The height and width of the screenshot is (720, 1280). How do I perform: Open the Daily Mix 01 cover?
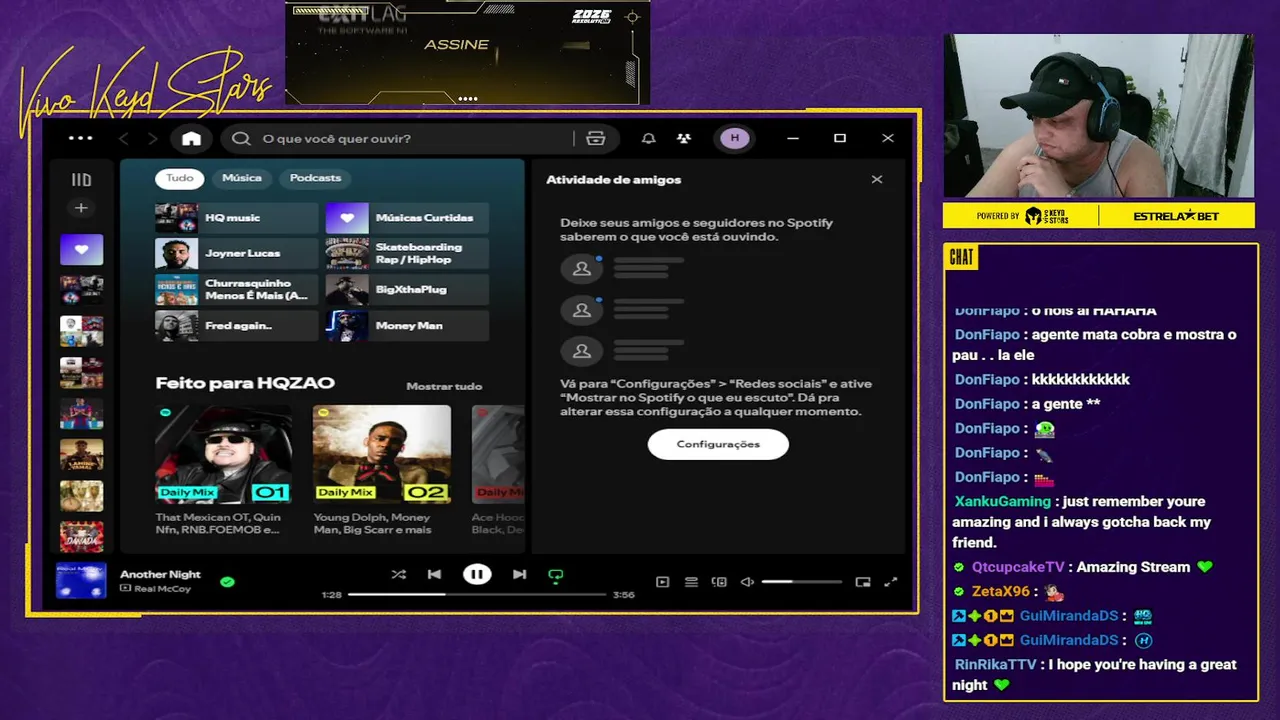(224, 454)
